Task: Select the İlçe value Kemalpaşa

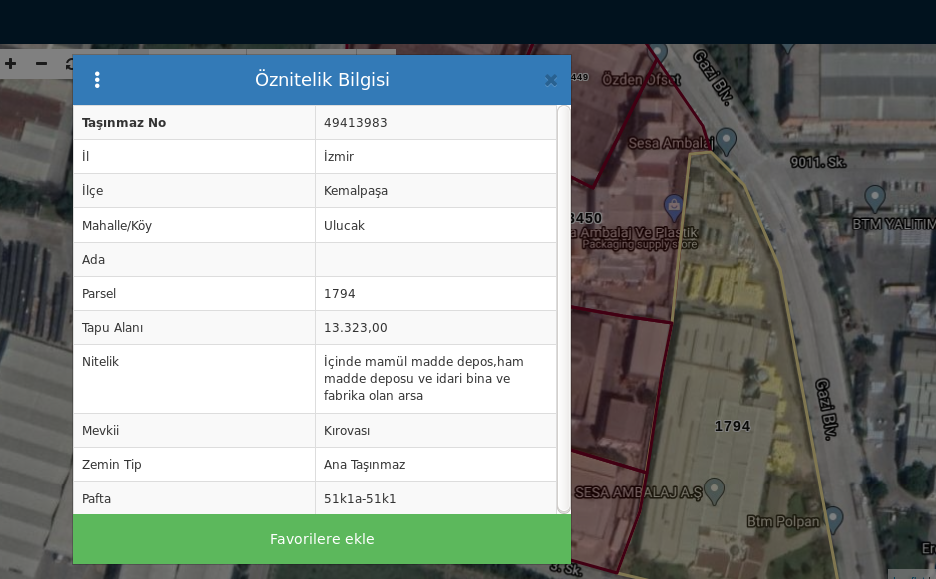Action: pyautogui.click(x=356, y=191)
